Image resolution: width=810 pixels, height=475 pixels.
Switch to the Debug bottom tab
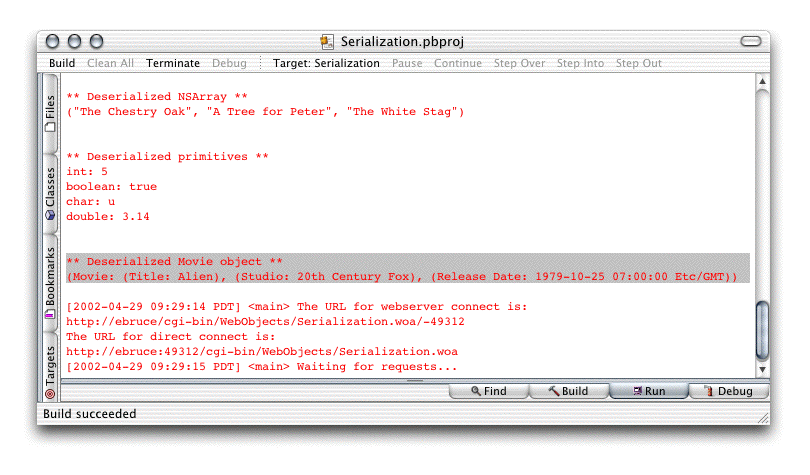click(729, 391)
